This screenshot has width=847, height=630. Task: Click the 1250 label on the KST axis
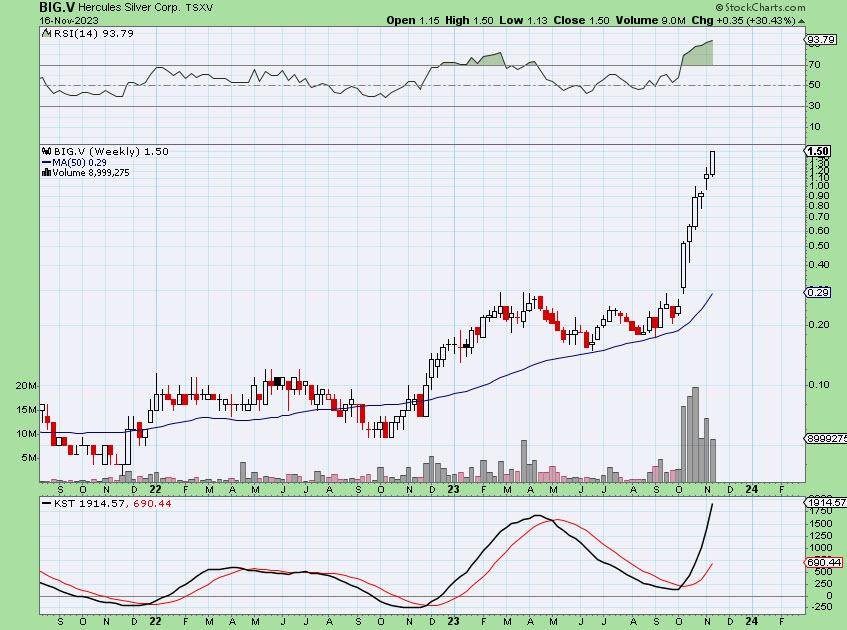pos(821,536)
